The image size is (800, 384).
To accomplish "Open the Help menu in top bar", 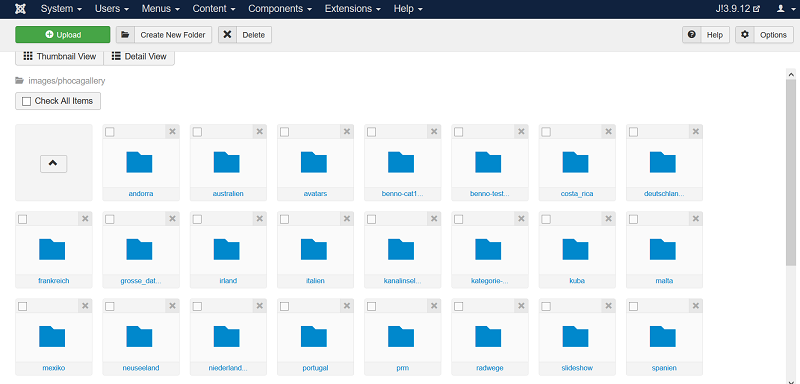I will (408, 9).
